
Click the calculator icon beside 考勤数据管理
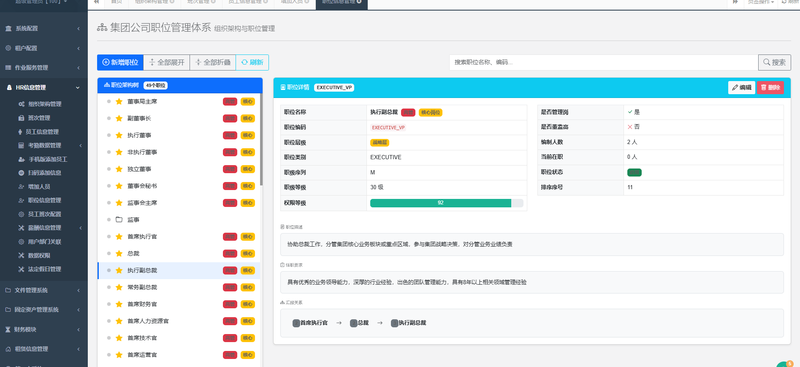pyautogui.click(x=21, y=145)
